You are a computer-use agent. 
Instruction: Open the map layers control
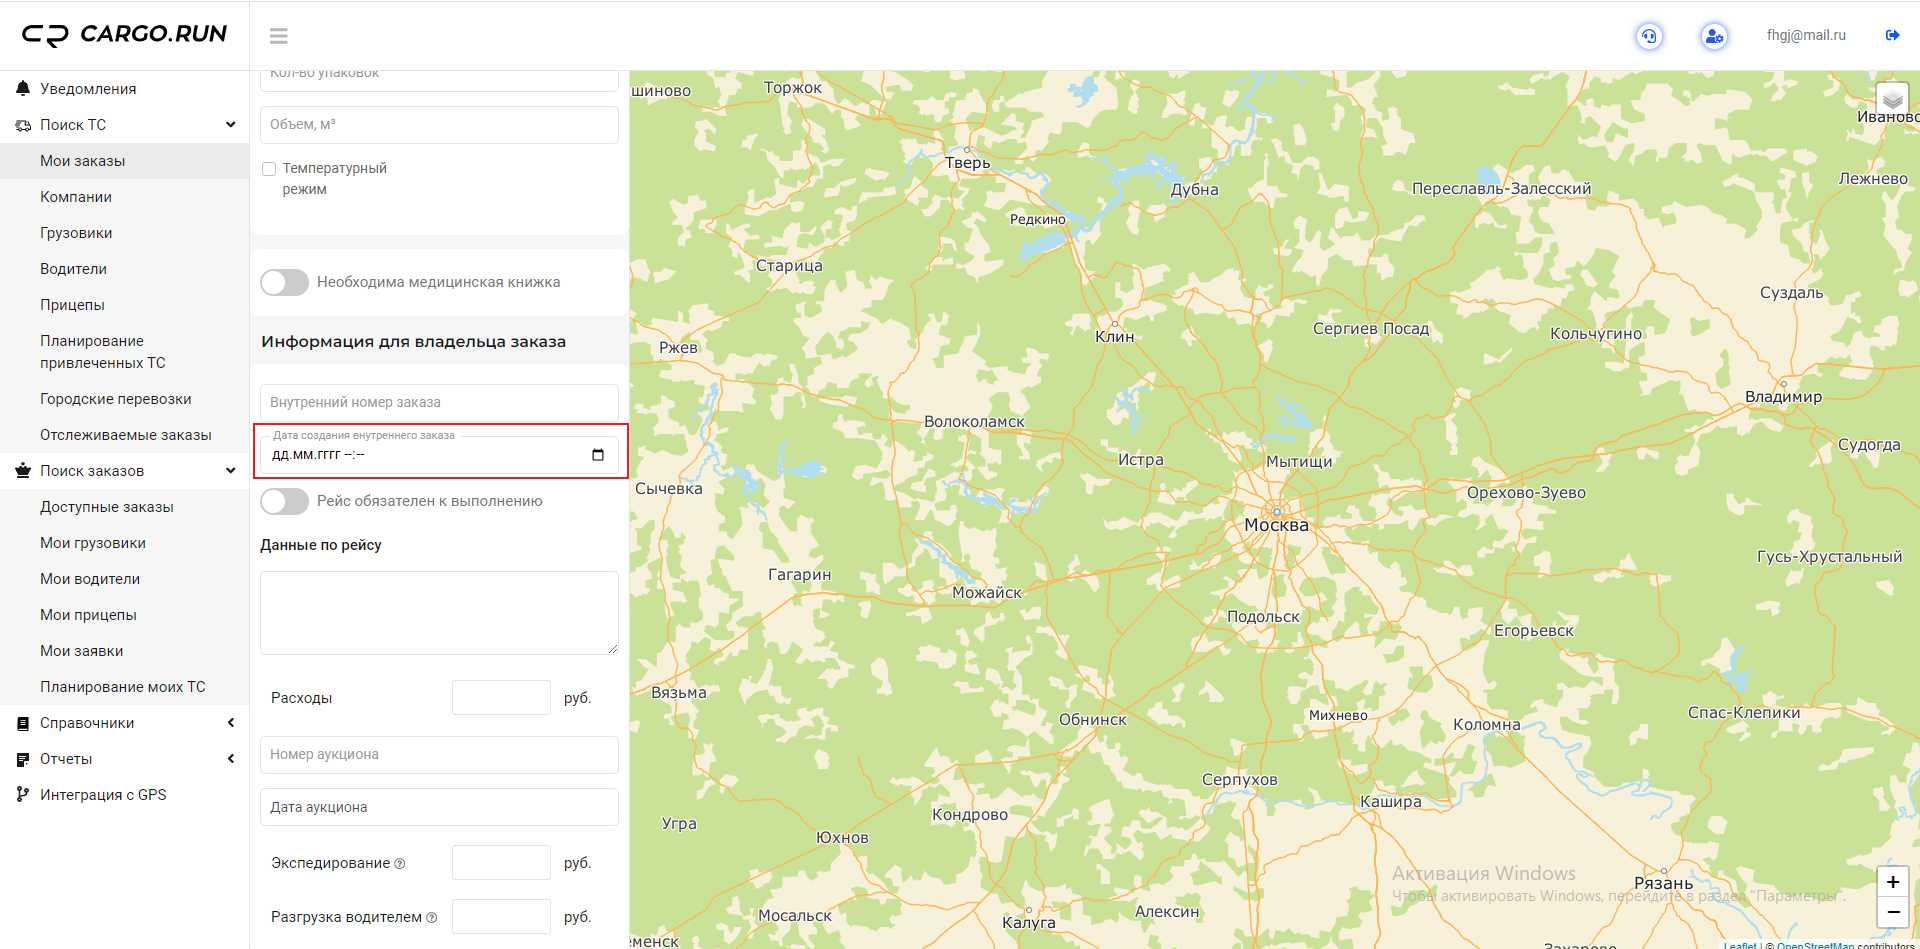[1892, 99]
